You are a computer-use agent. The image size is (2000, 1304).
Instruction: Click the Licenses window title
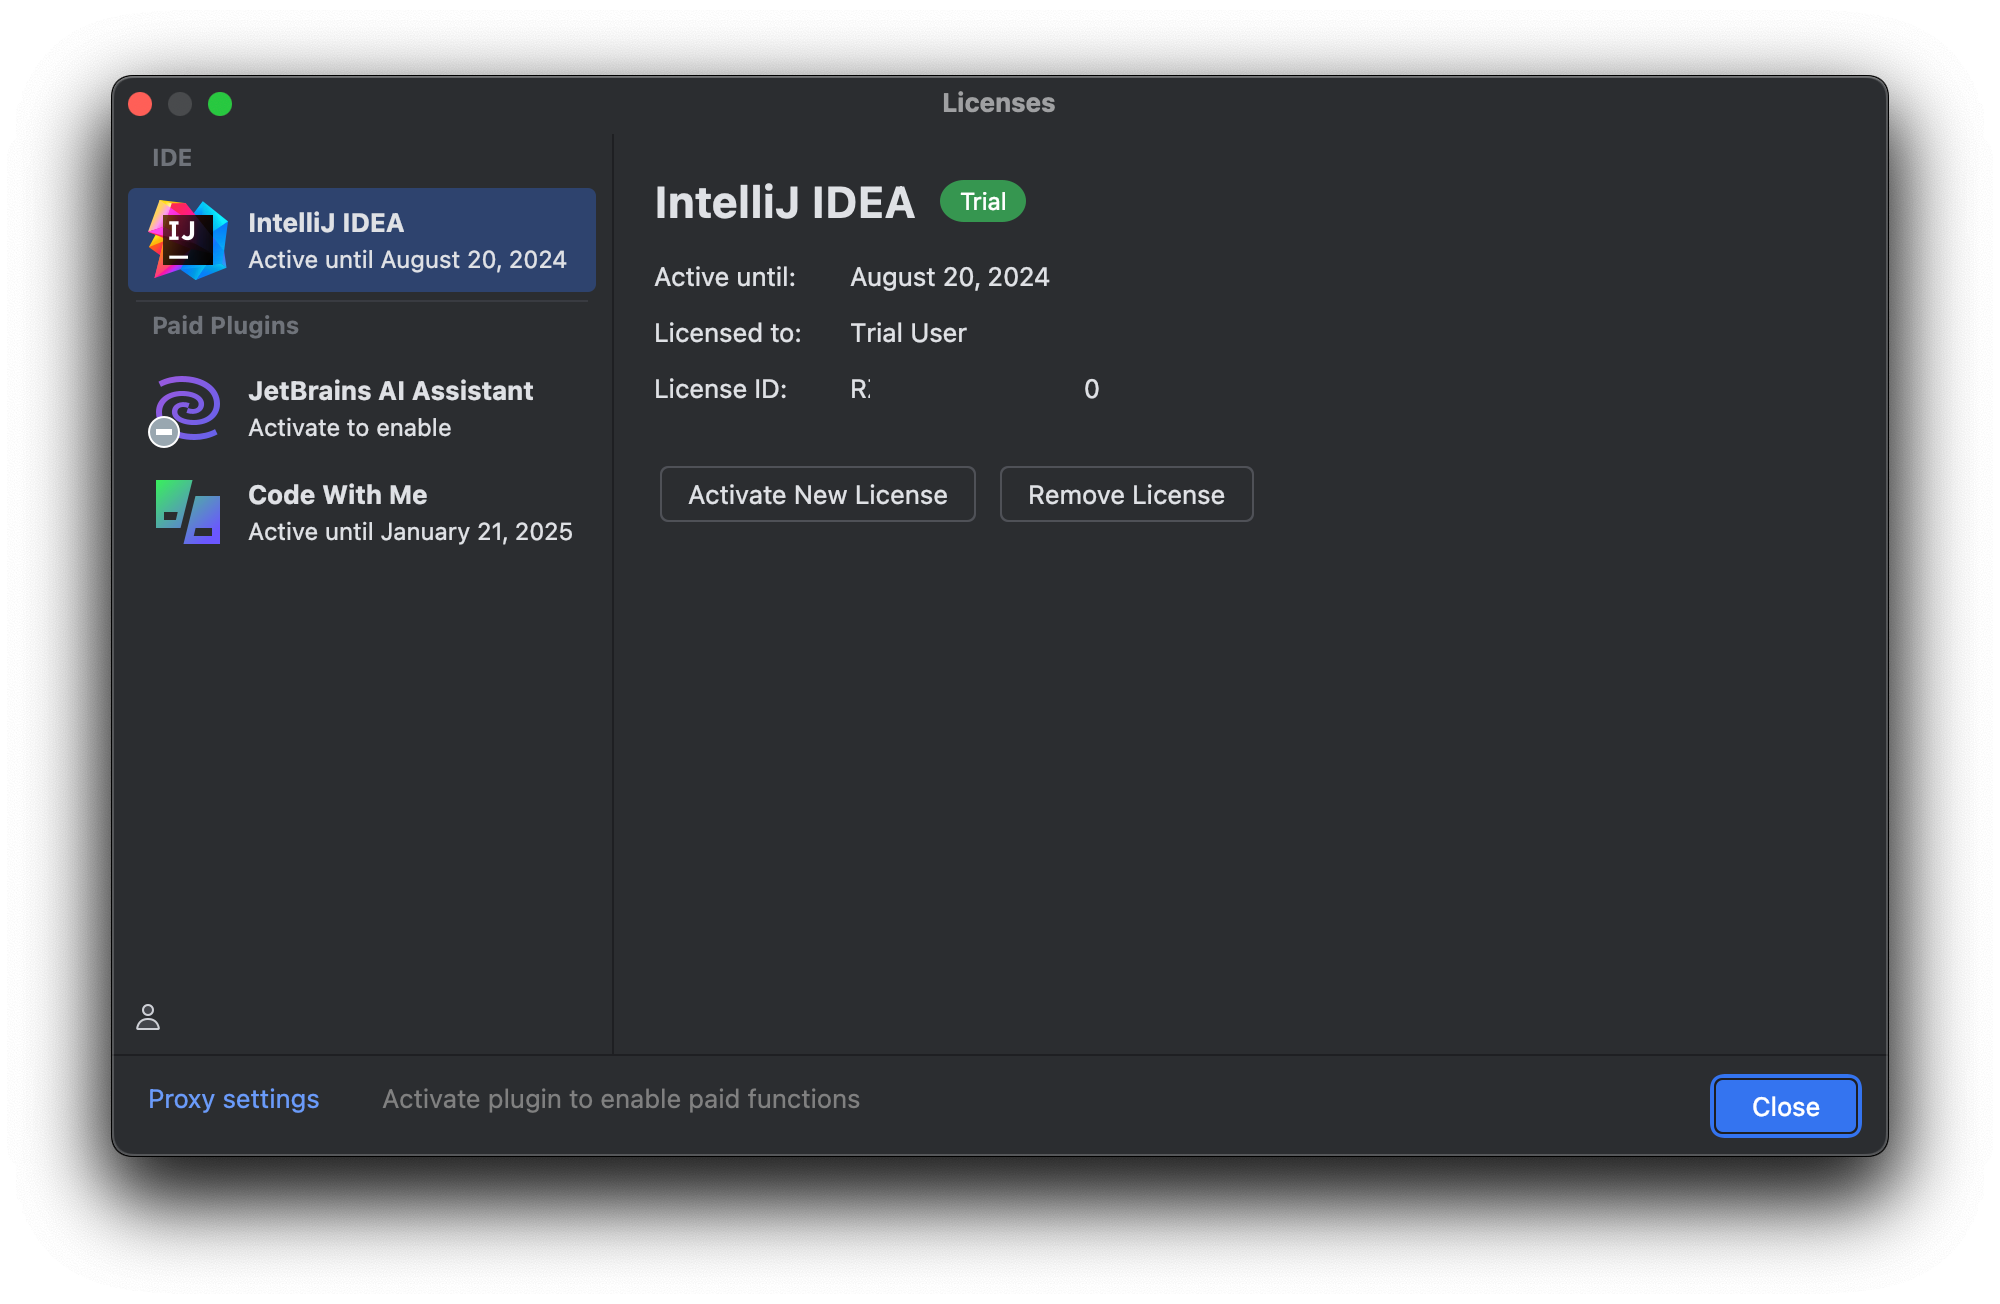click(x=999, y=103)
